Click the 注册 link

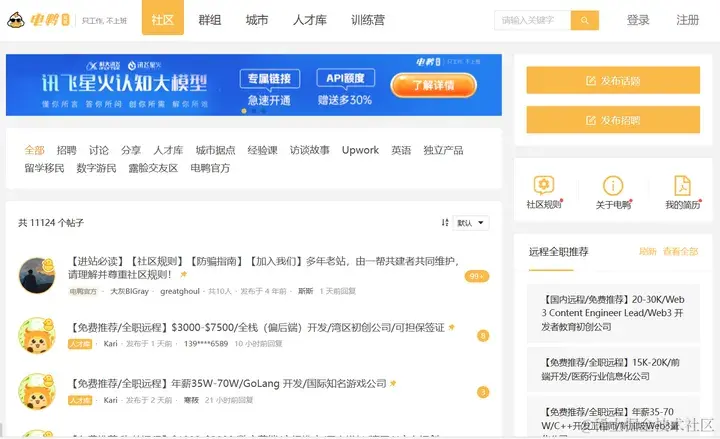click(687, 20)
